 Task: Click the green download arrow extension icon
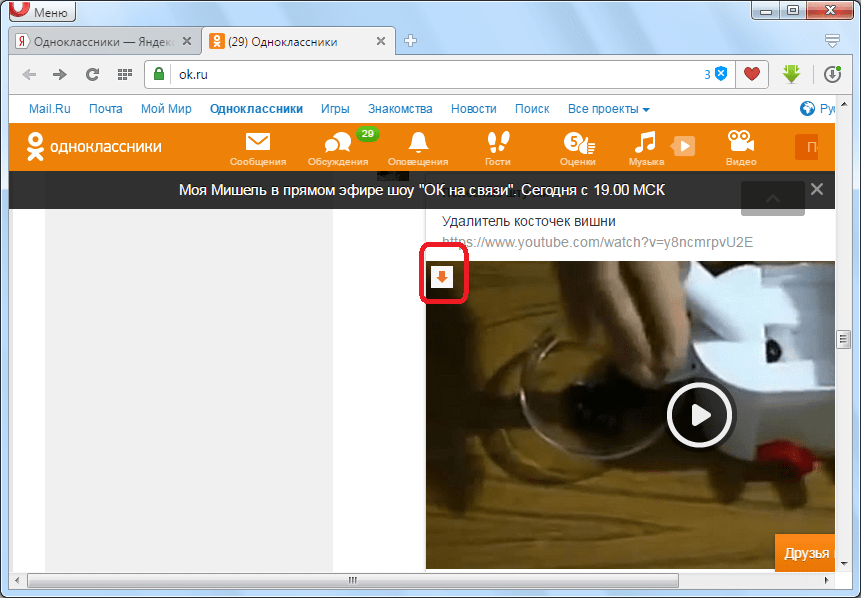792,74
